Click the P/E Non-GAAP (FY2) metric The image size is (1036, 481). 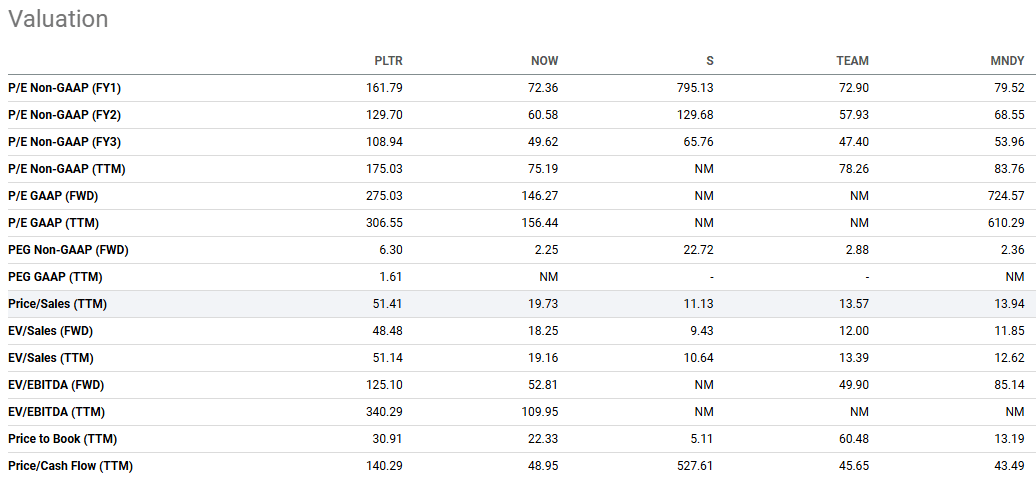pyautogui.click(x=64, y=115)
